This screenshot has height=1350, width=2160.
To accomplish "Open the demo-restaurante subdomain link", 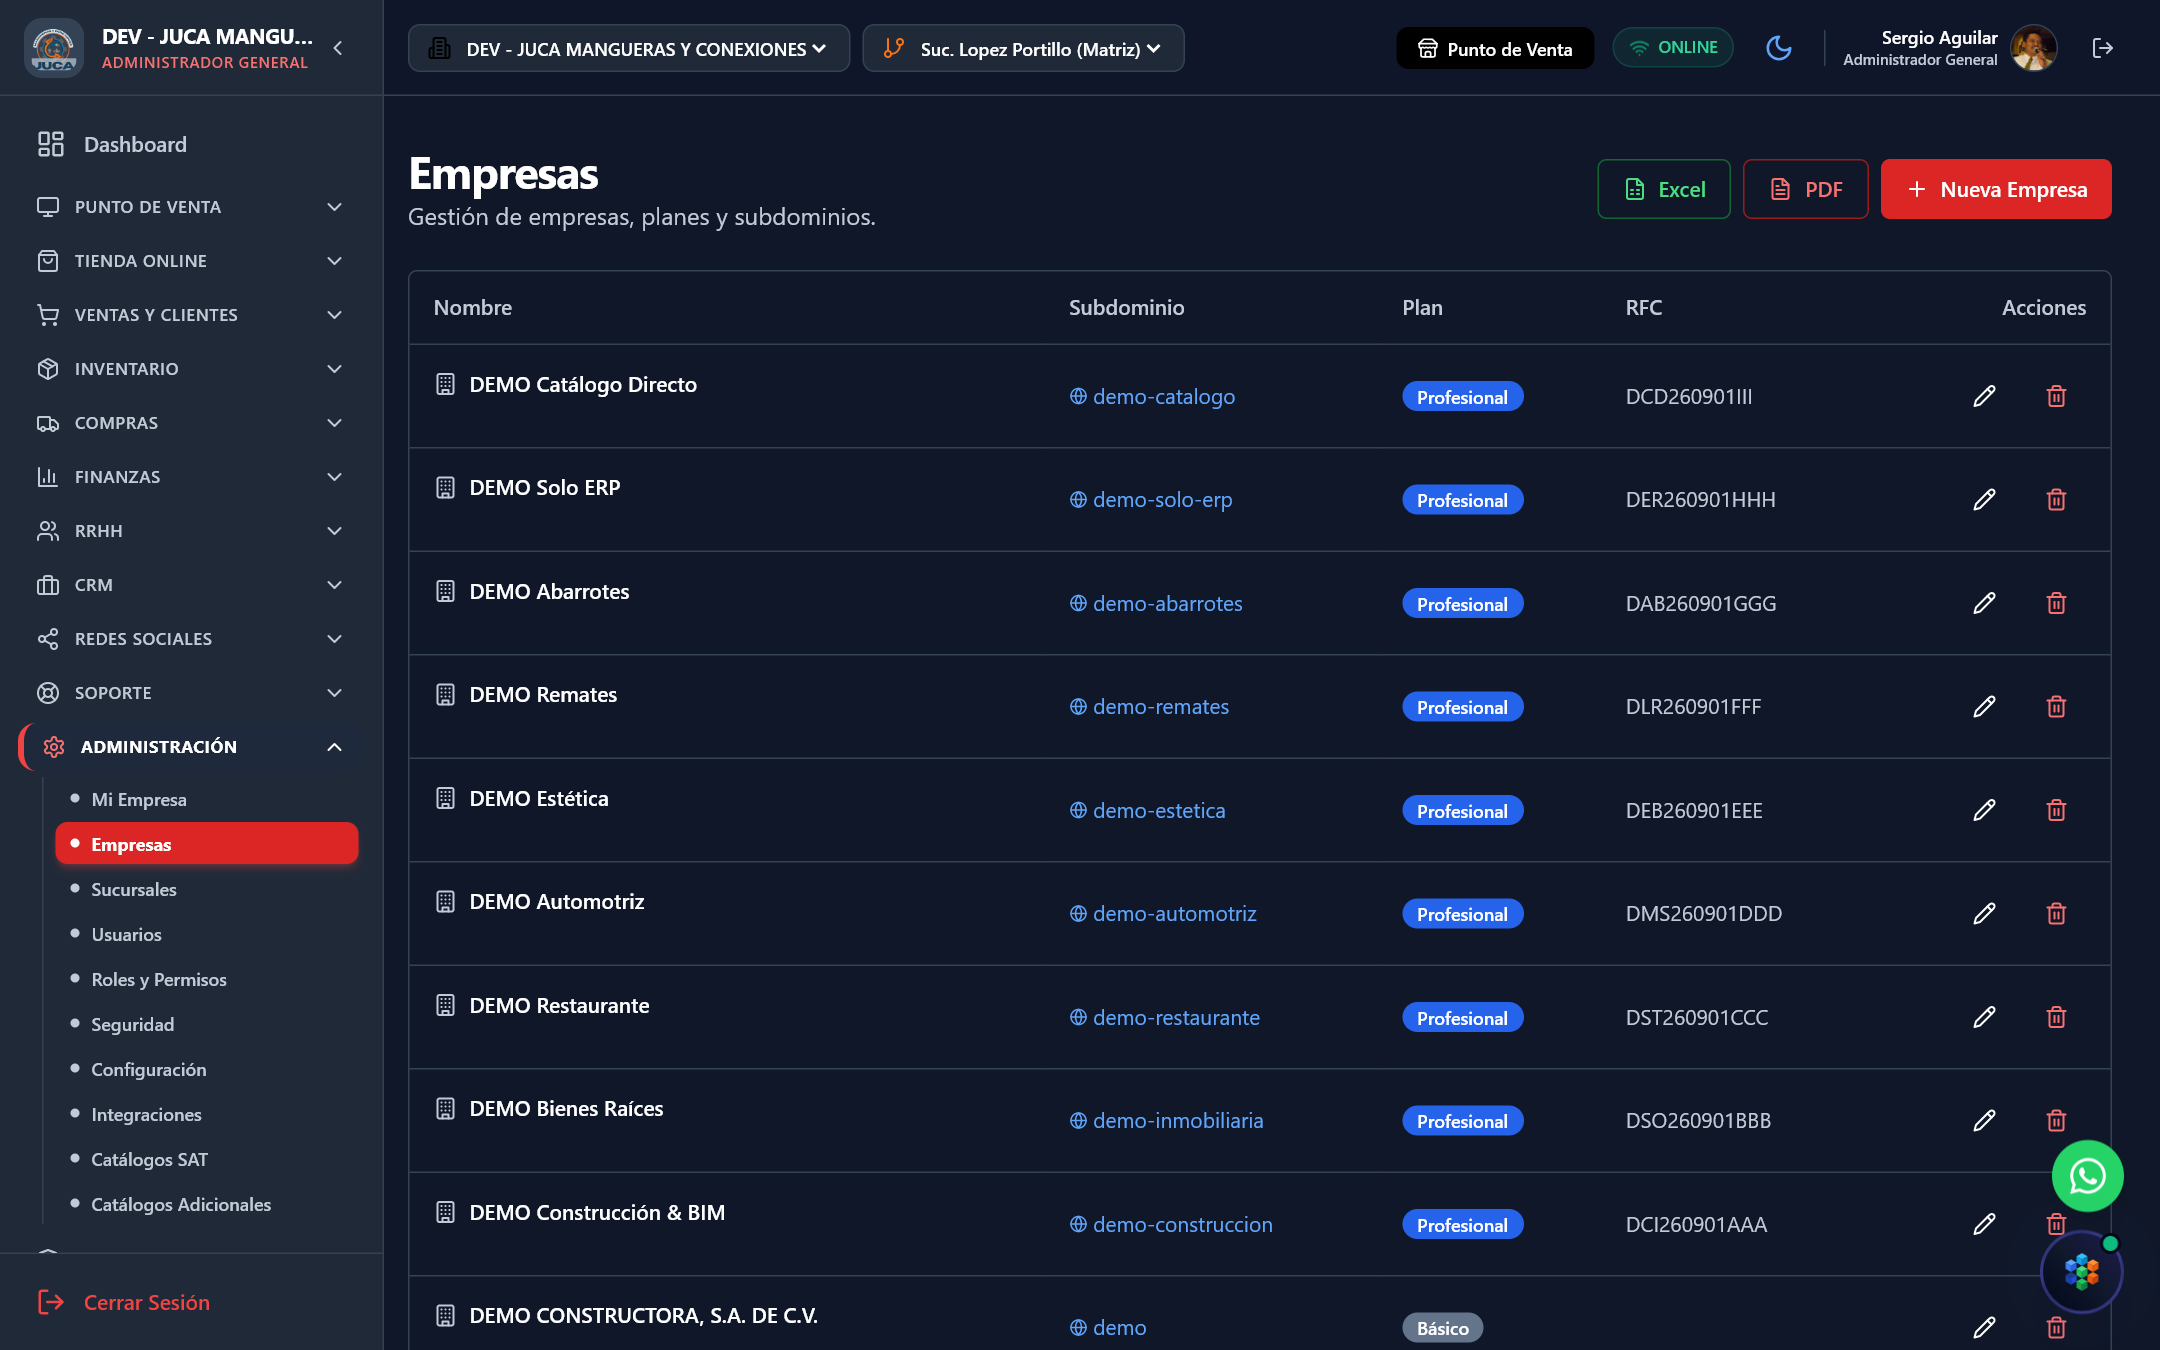I will point(1165,1017).
